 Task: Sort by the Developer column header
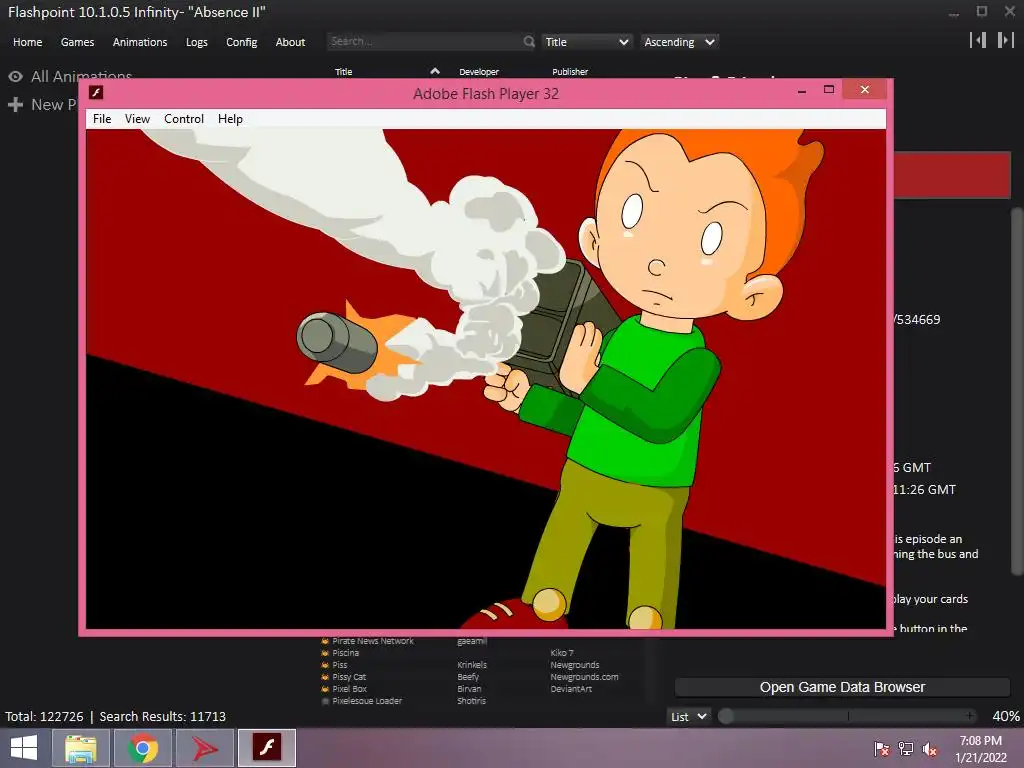[479, 72]
